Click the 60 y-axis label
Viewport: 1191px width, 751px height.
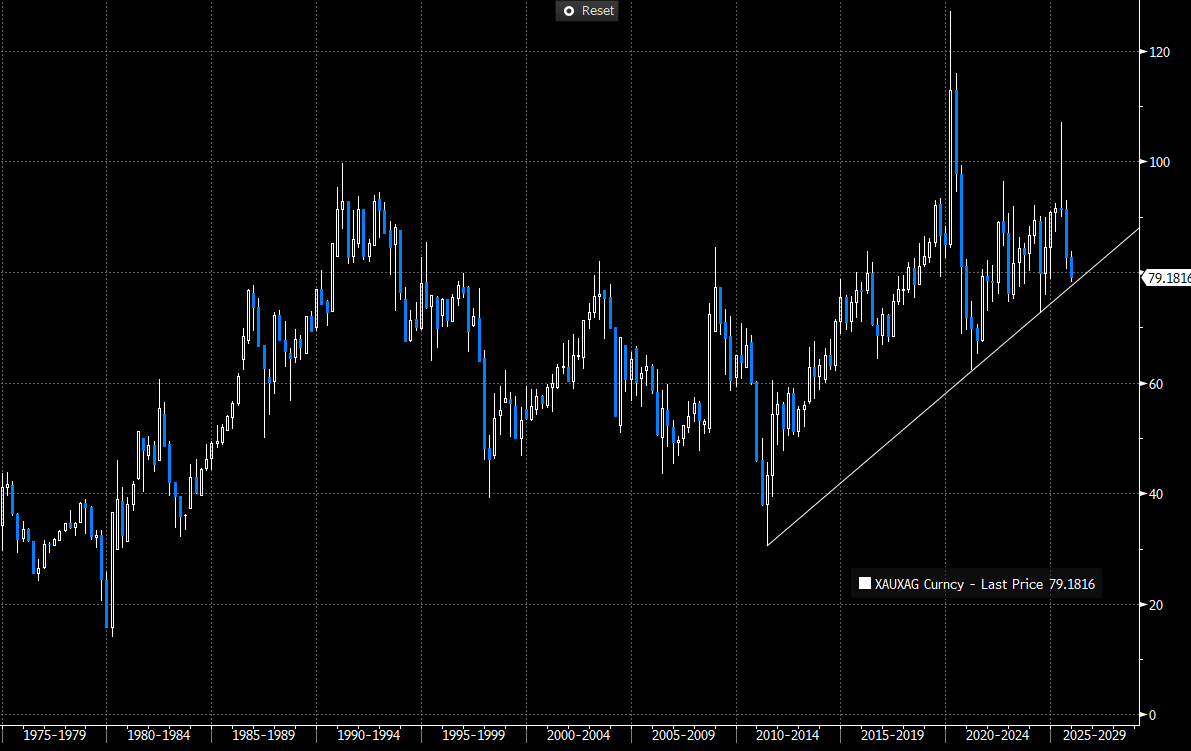(1156, 384)
